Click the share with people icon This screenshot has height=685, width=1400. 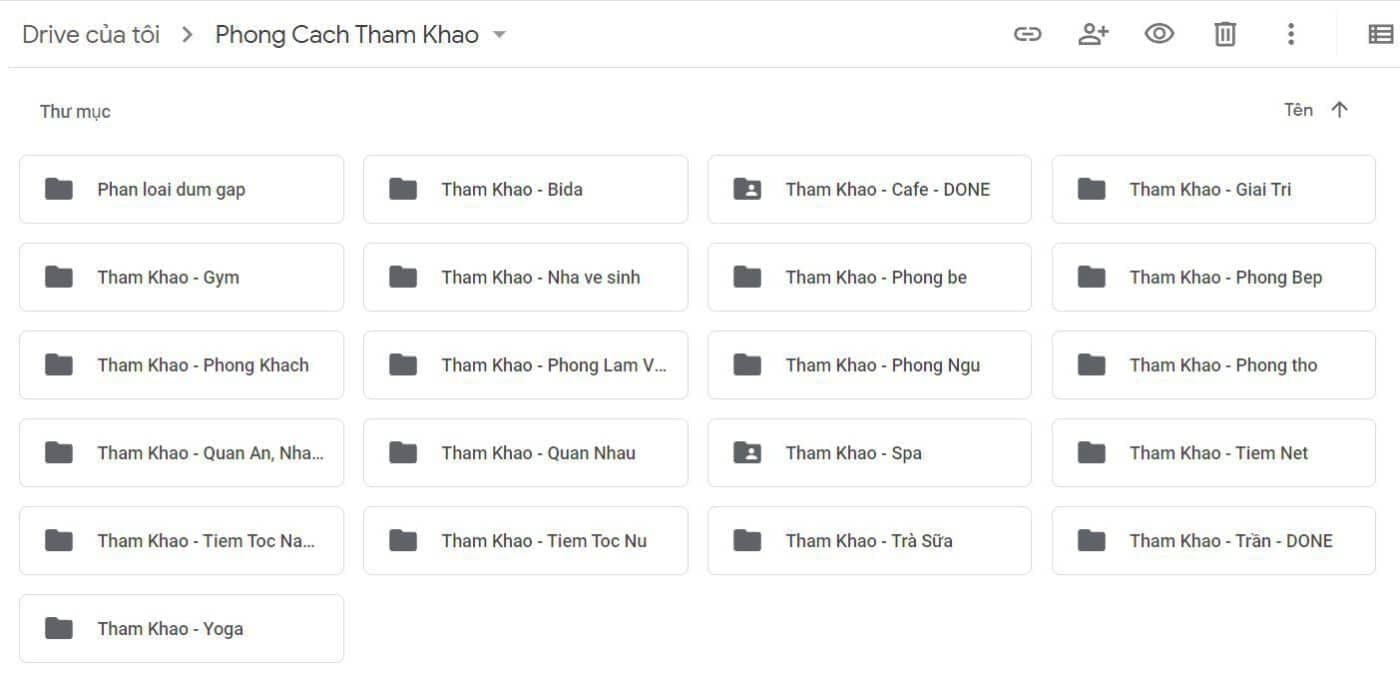1093,35
